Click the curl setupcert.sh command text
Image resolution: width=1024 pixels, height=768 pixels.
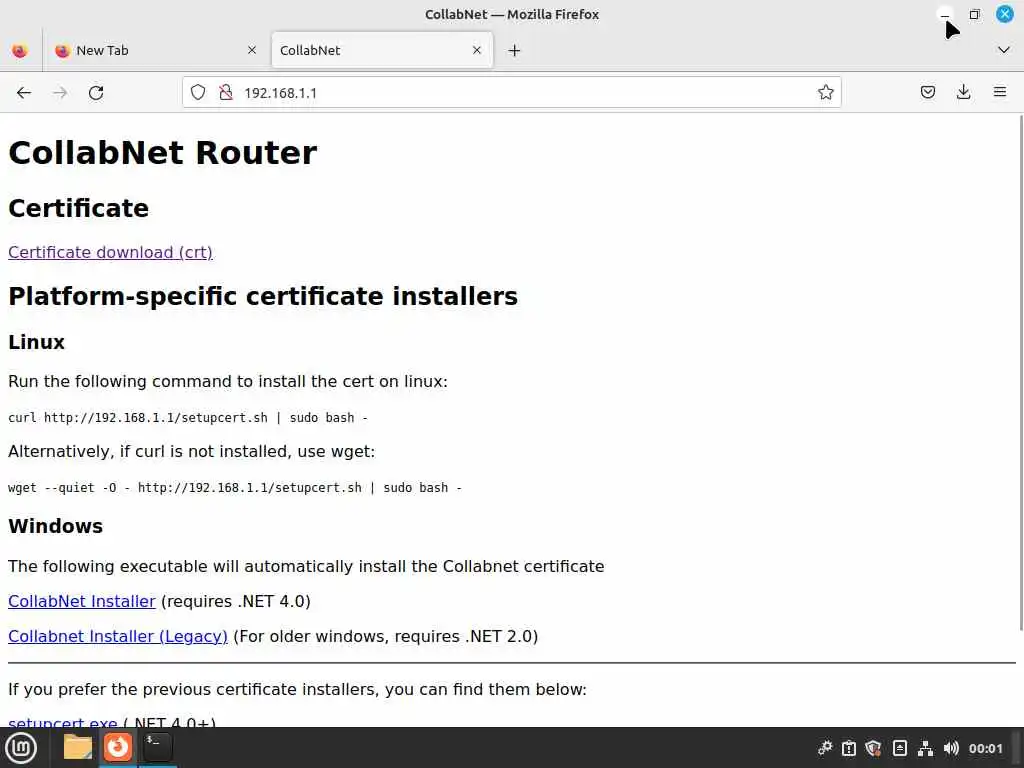(188, 417)
